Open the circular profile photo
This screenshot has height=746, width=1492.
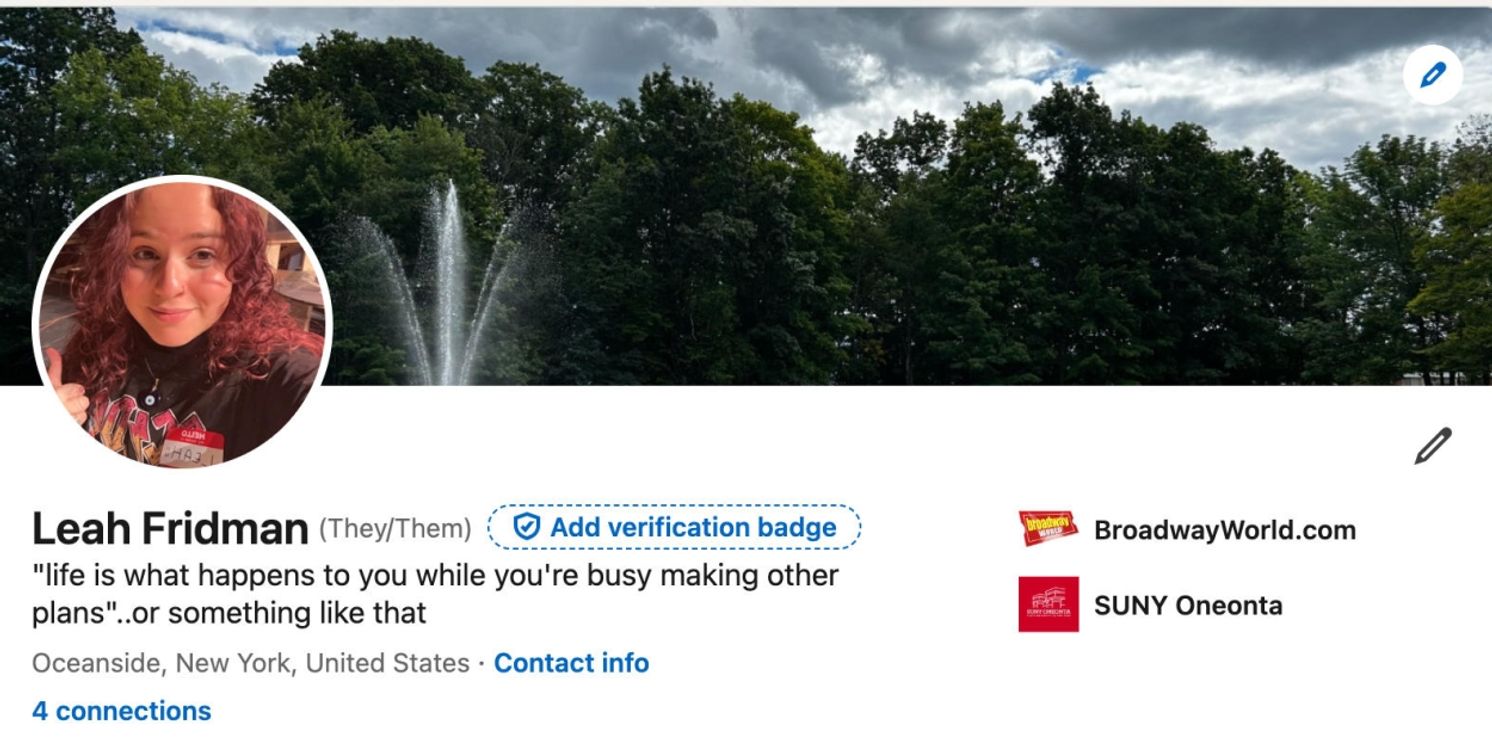[182, 322]
